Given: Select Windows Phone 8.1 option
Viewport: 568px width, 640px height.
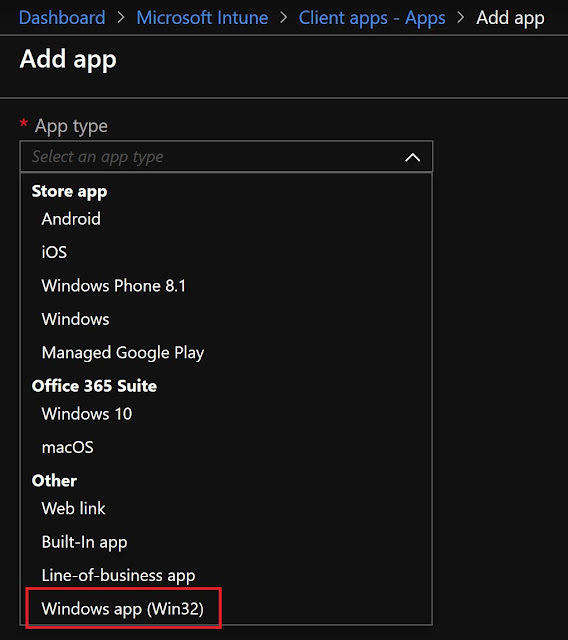Looking at the screenshot, I should [113, 286].
